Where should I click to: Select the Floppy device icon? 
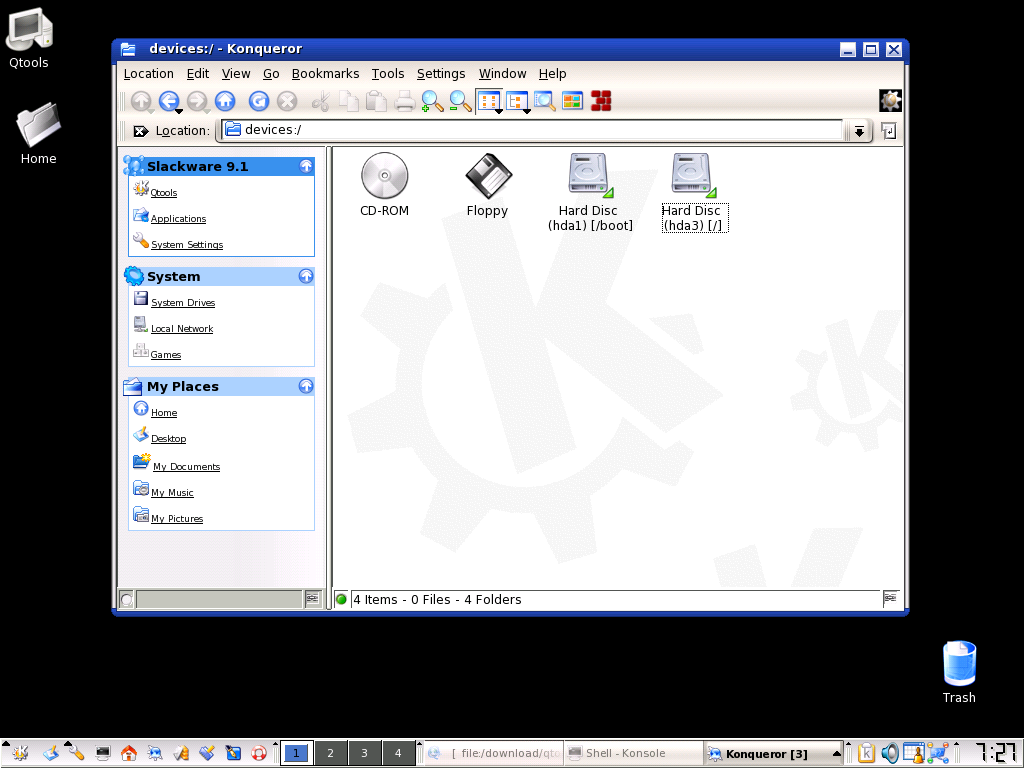[x=488, y=185]
